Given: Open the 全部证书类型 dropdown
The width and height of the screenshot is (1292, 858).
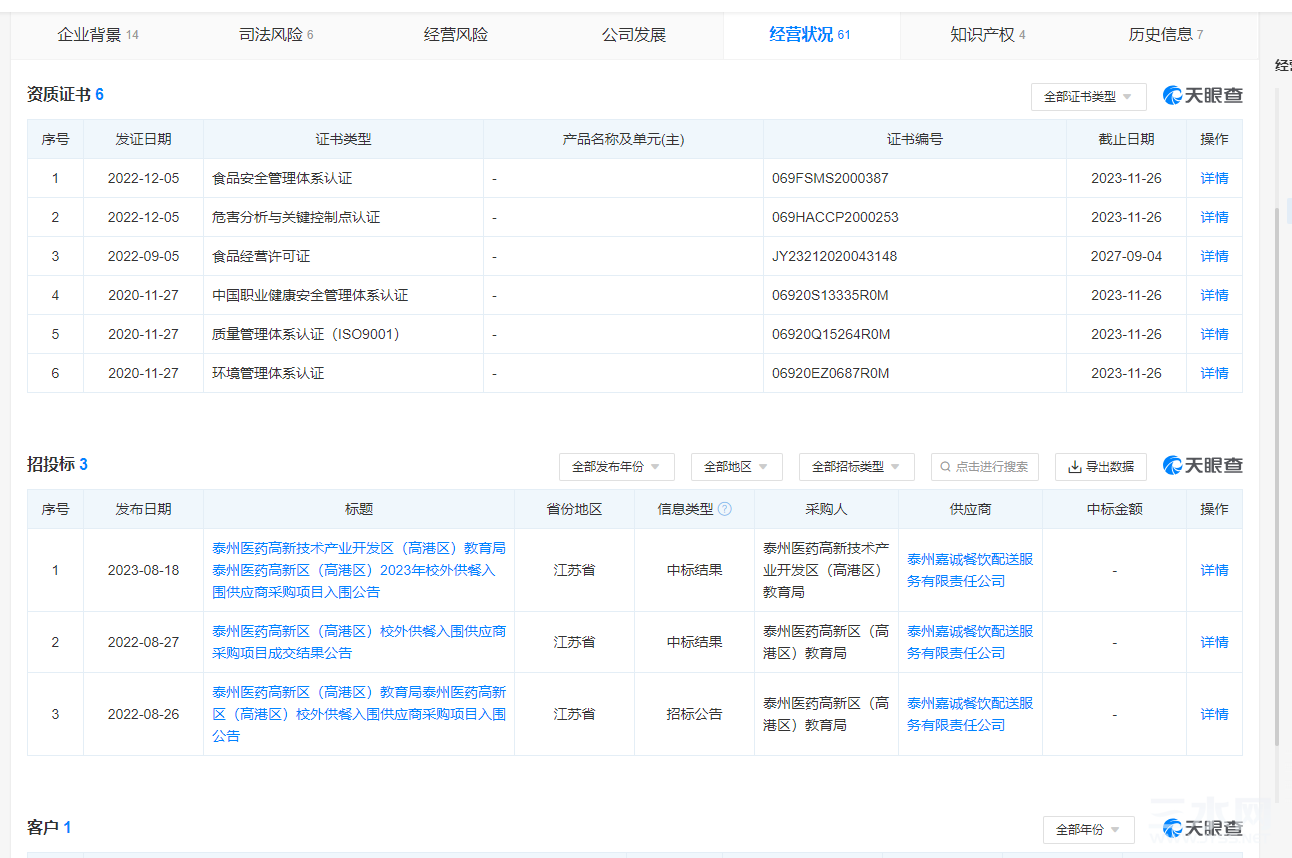Looking at the screenshot, I should pos(1088,97).
